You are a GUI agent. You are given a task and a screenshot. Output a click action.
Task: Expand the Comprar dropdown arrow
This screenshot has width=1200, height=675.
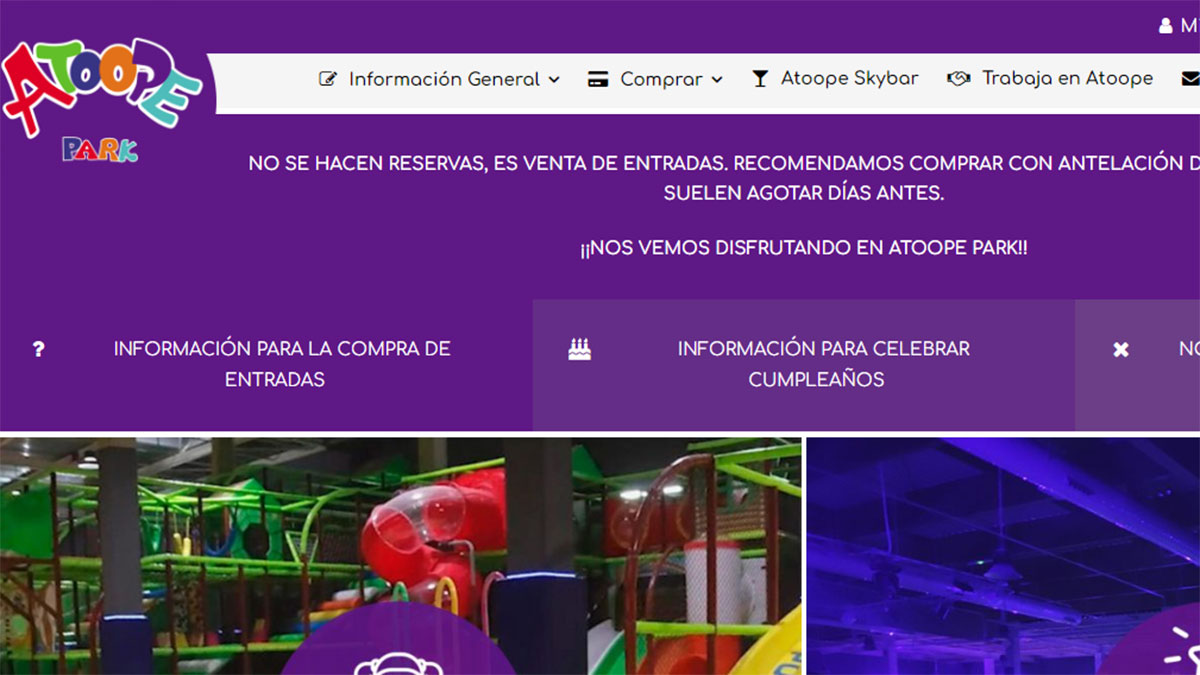coord(717,80)
